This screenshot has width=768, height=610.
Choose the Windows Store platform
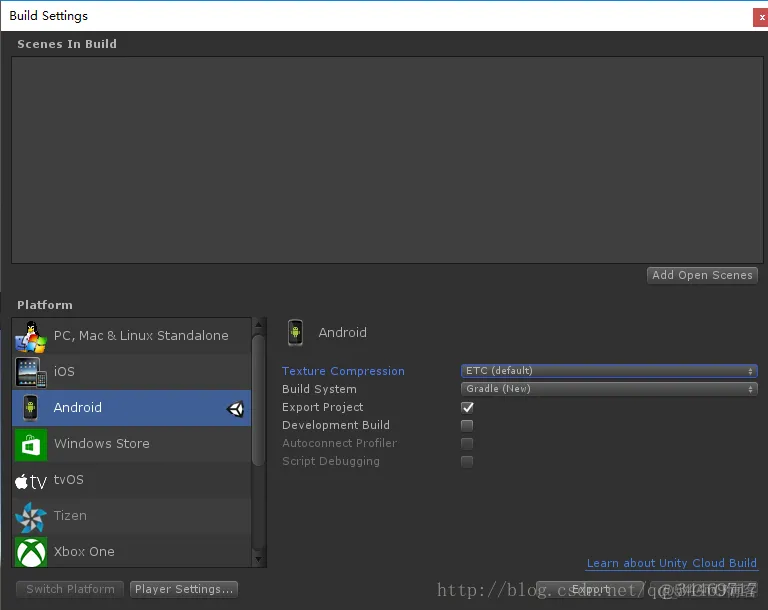point(132,444)
